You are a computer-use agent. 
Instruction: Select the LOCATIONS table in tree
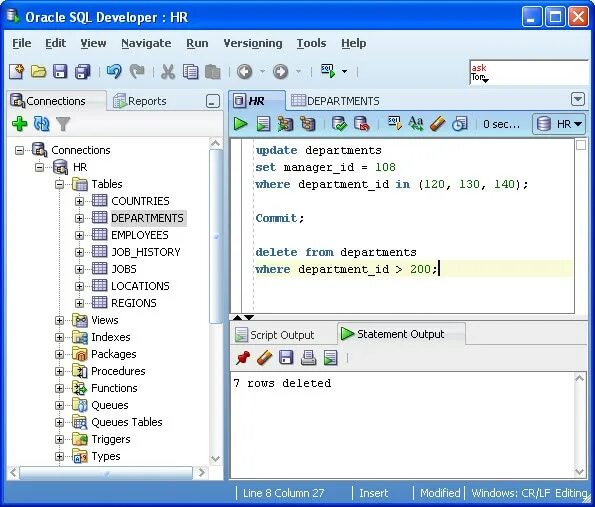pyautogui.click(x=140, y=286)
